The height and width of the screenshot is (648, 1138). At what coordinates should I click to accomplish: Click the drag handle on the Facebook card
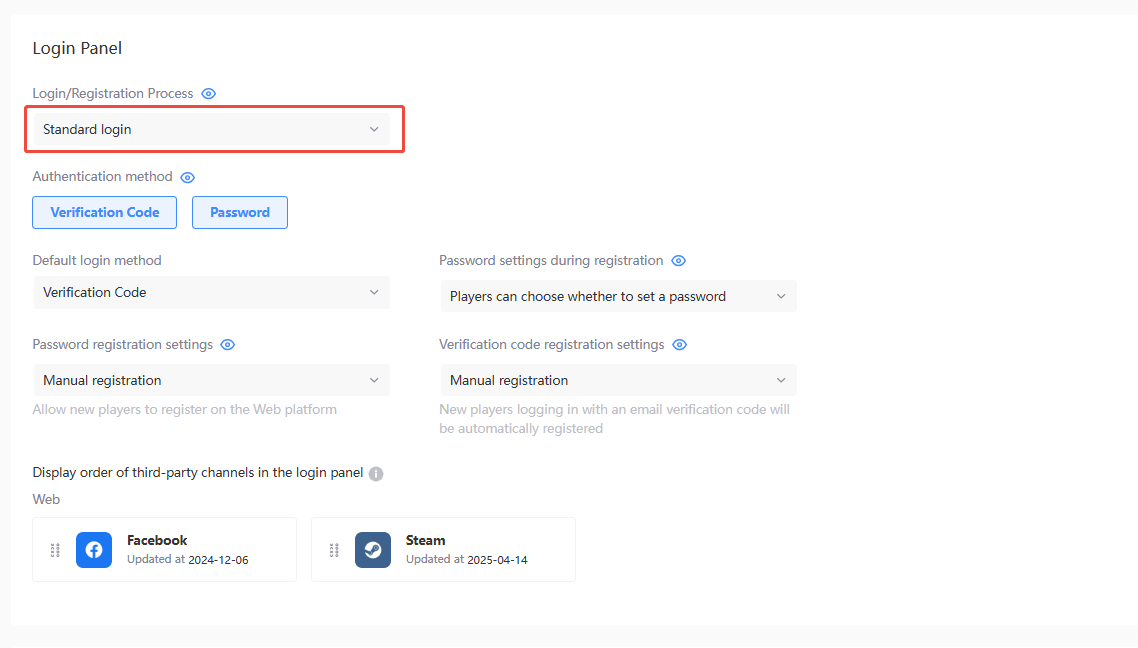click(x=55, y=549)
